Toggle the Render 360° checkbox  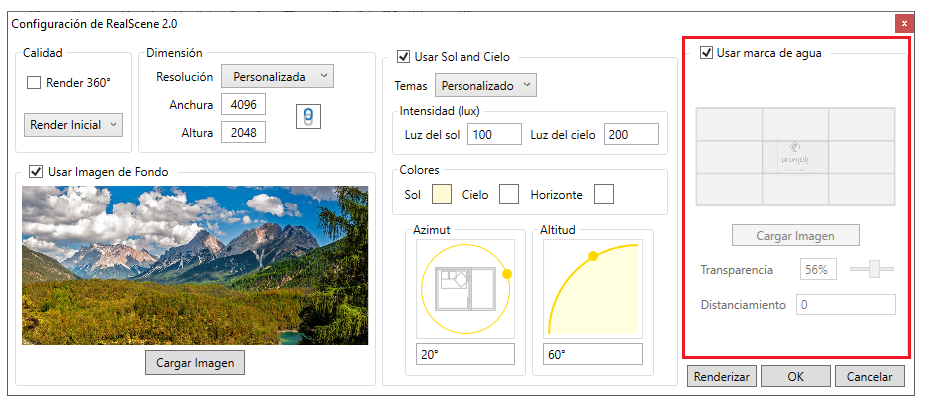coord(34,83)
